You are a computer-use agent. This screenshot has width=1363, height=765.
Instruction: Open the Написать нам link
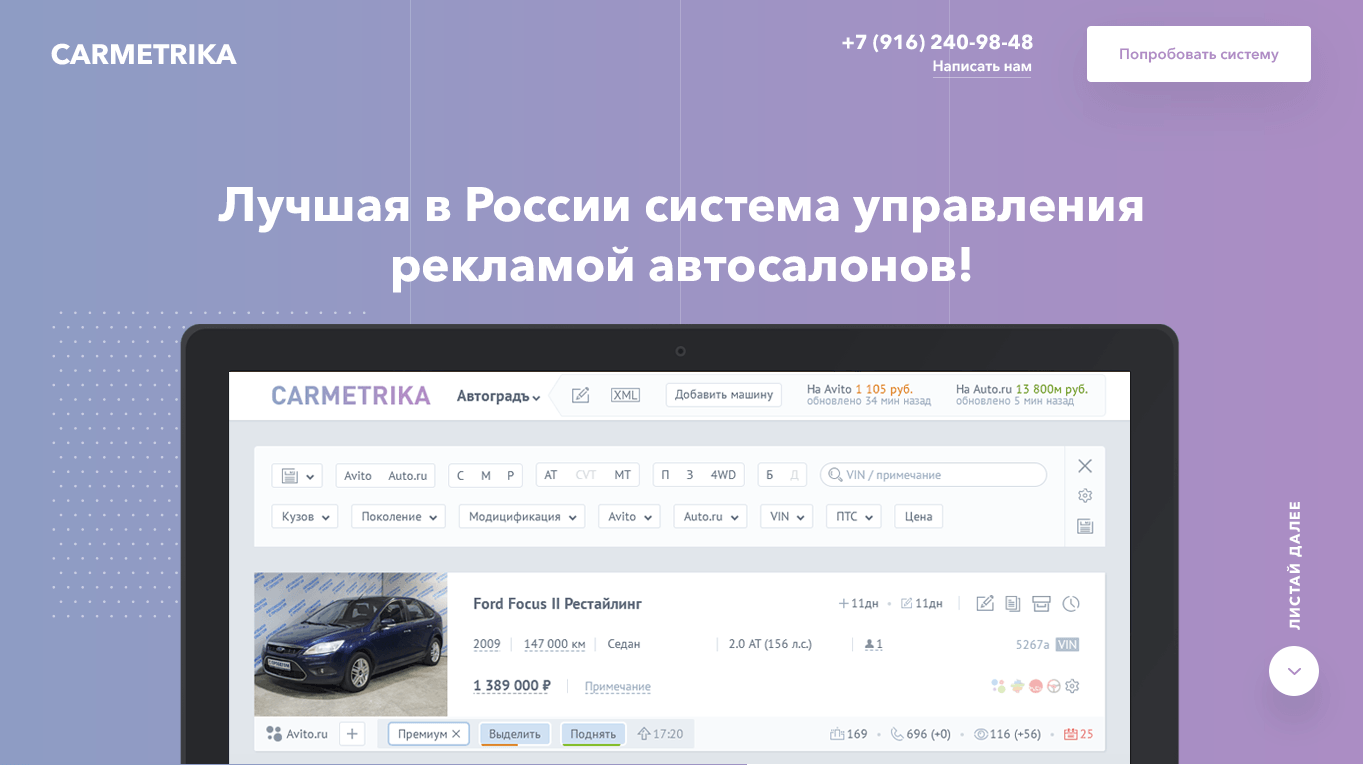pyautogui.click(x=982, y=67)
